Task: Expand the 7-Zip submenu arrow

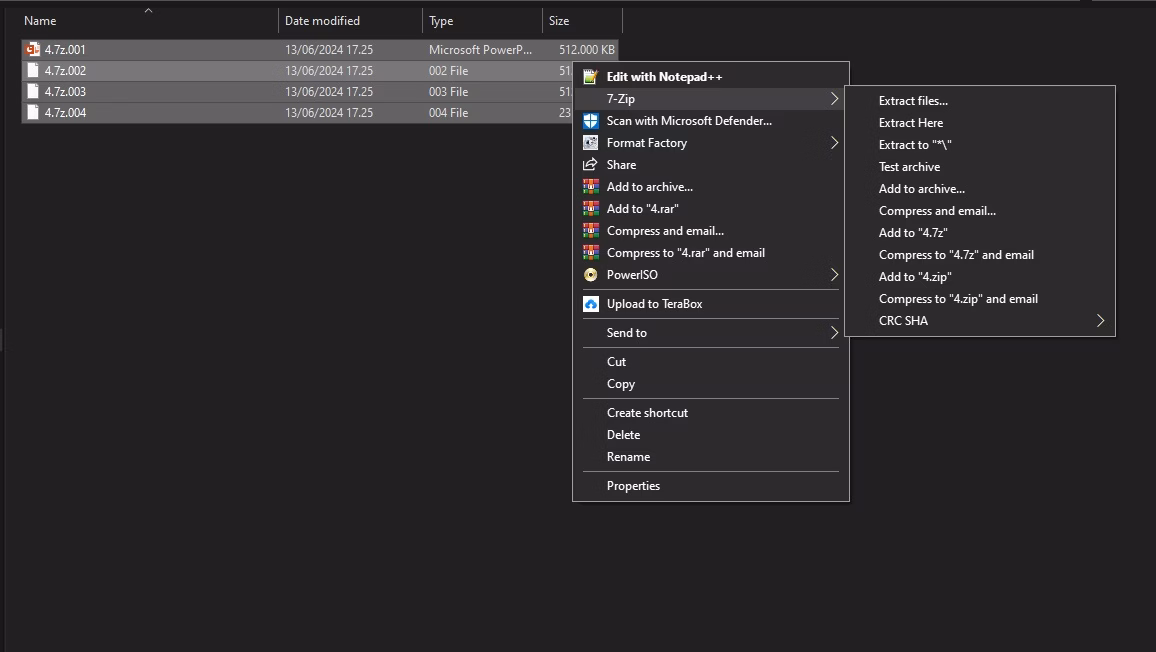Action: pyautogui.click(x=834, y=99)
